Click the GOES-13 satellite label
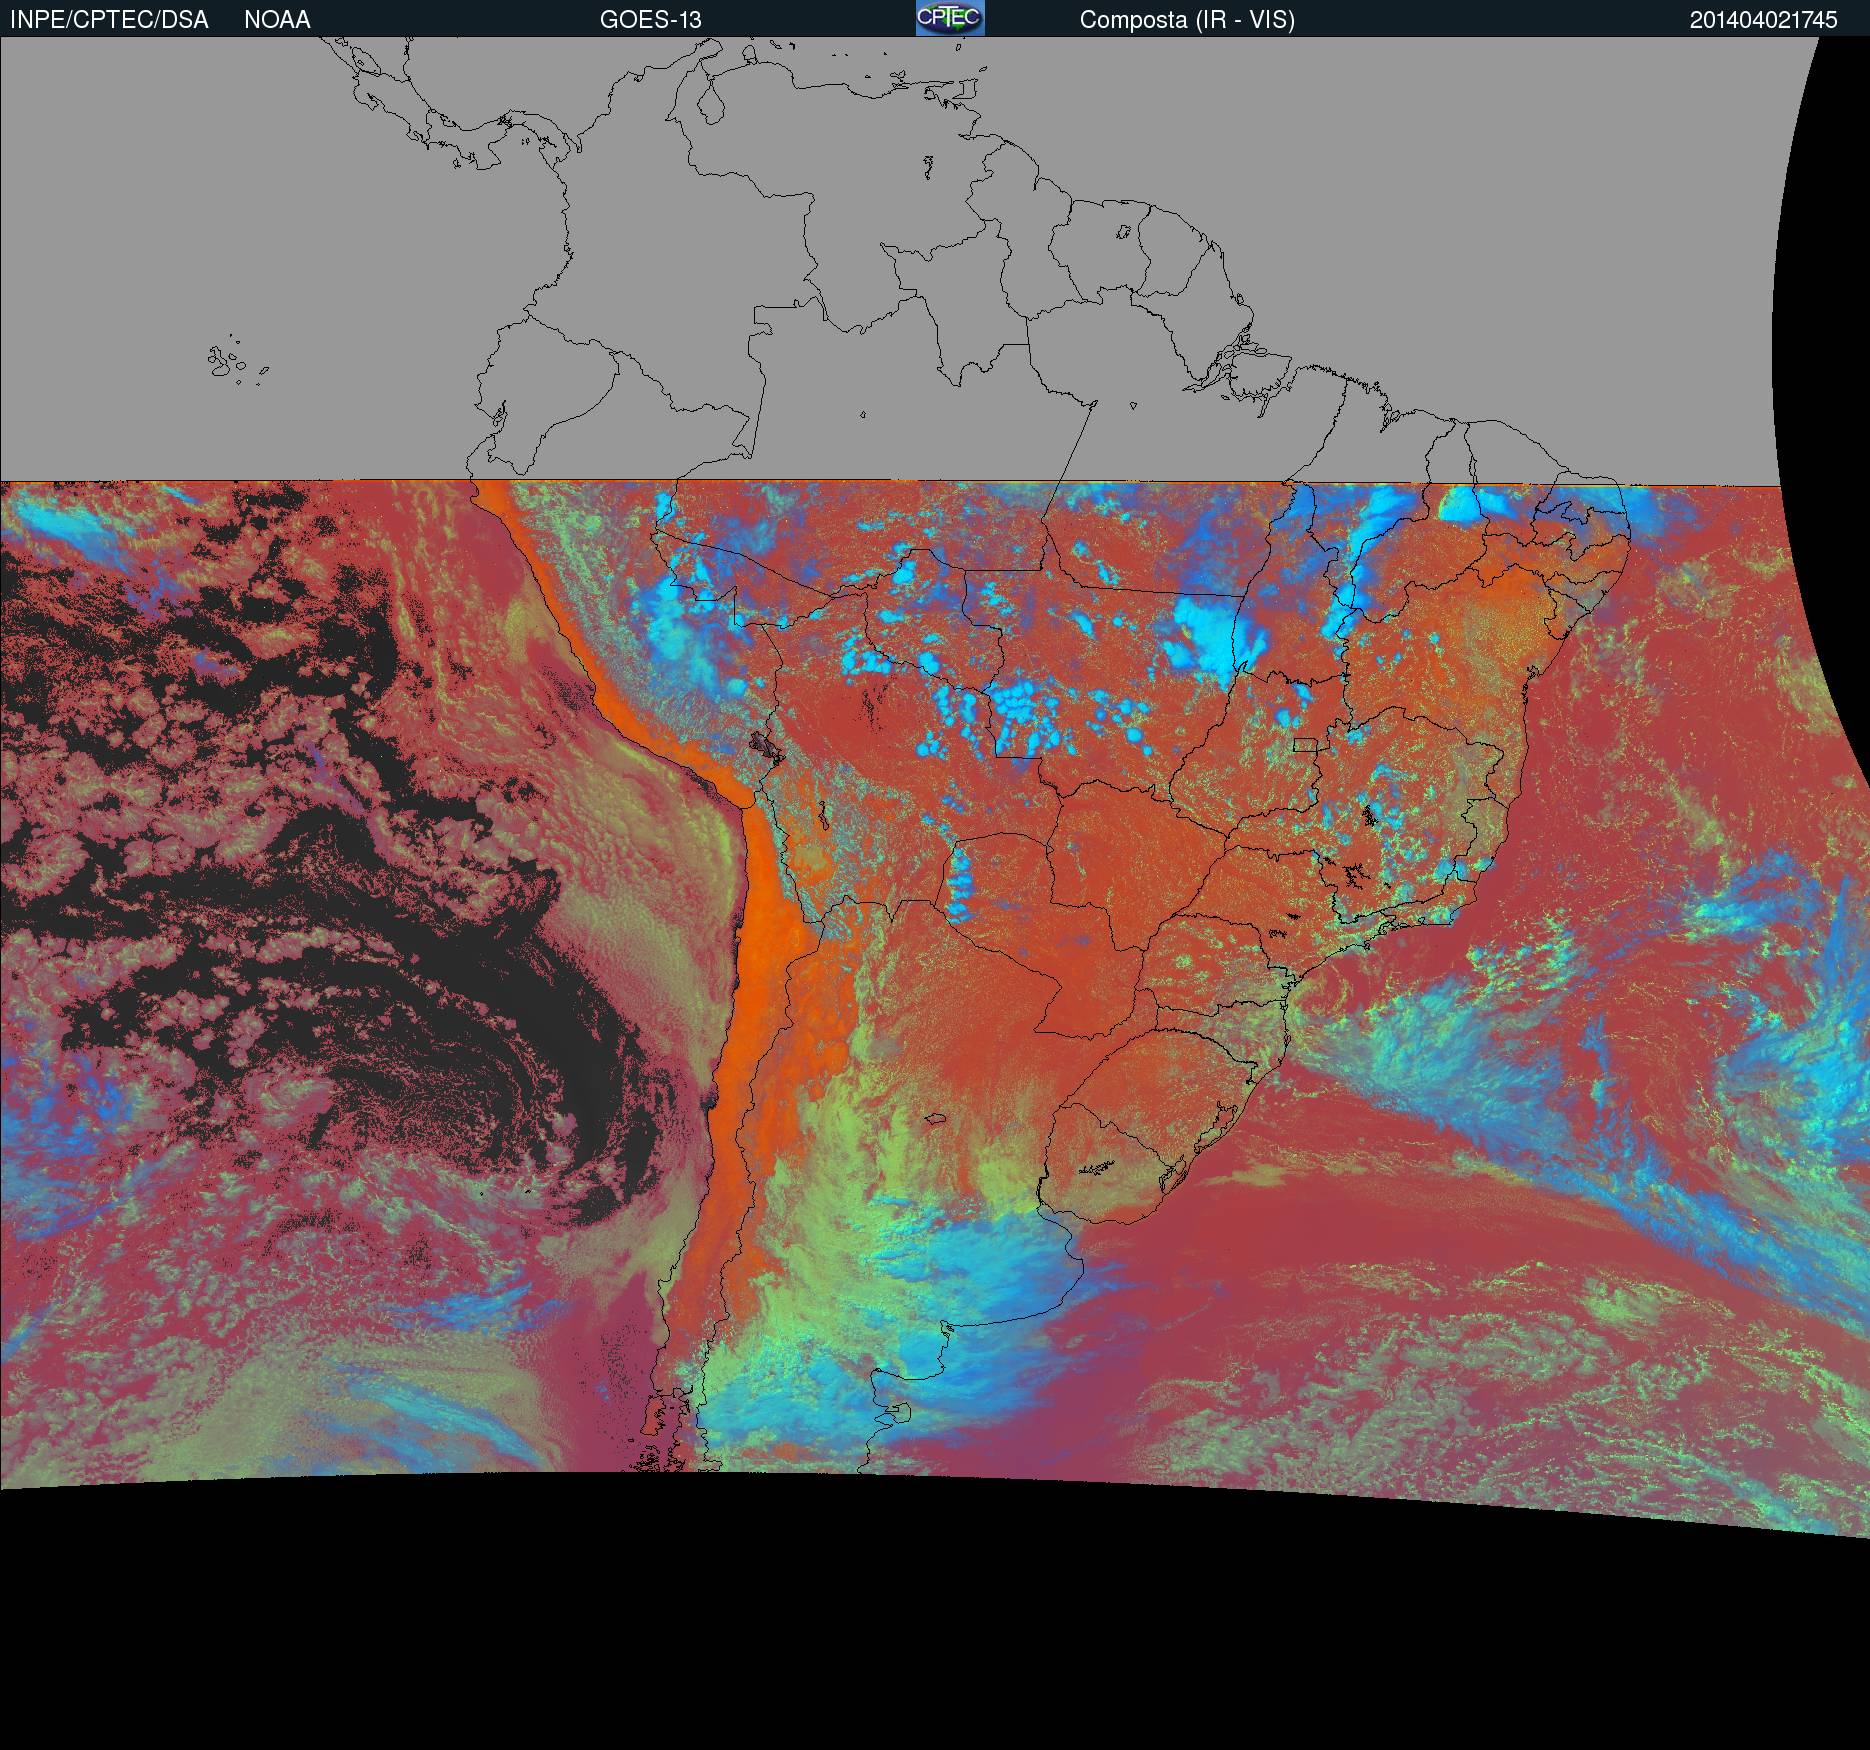The width and height of the screenshot is (1870, 1750). coord(650,20)
